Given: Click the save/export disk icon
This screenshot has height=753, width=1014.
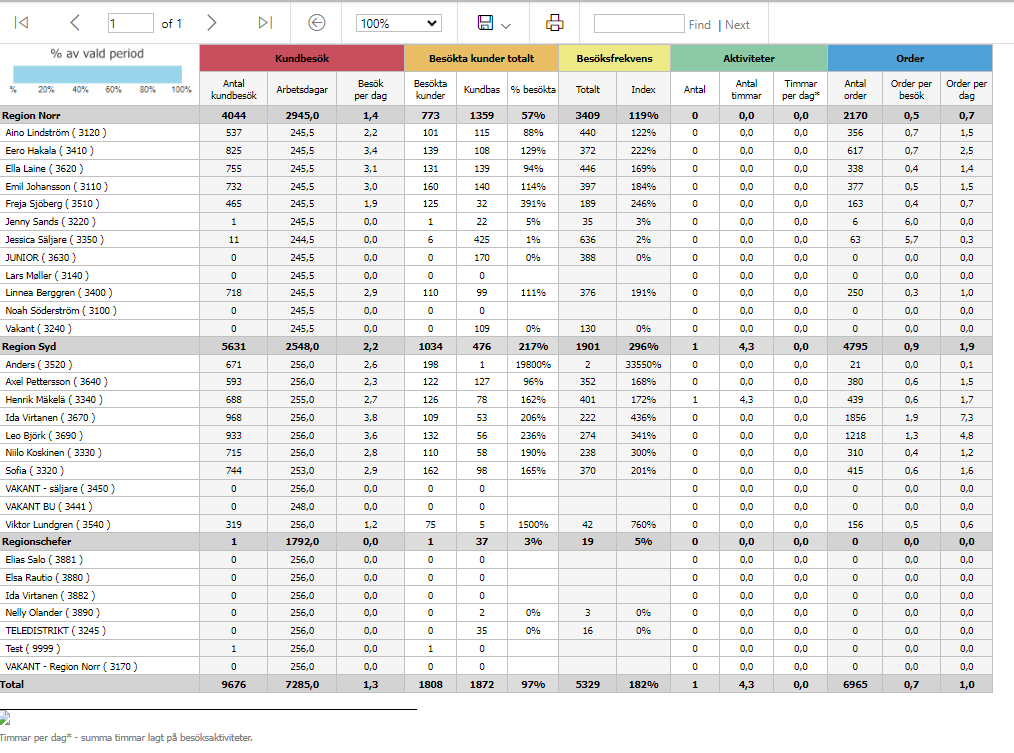Looking at the screenshot, I should [485, 23].
